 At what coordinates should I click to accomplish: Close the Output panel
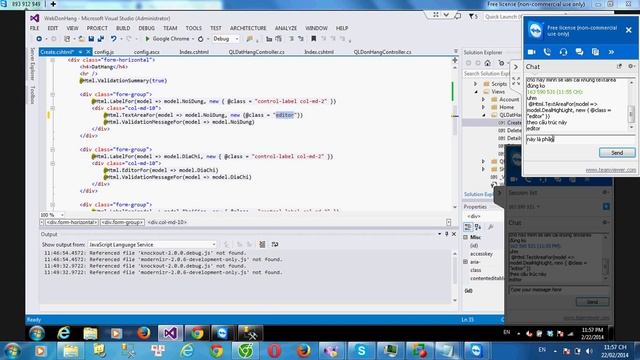pyautogui.click(x=453, y=234)
